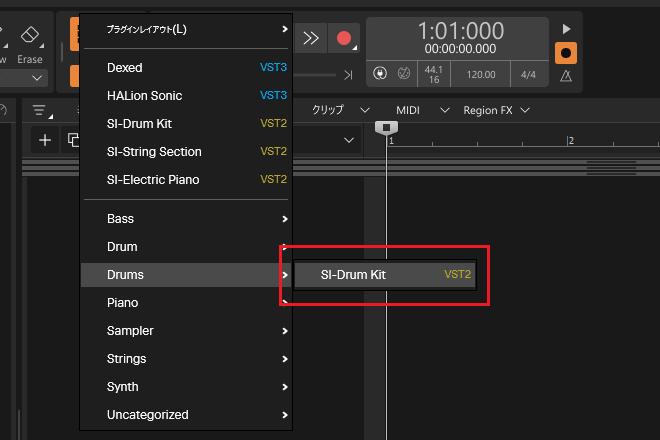Open the クリップ dropdown menu
Image resolution: width=660 pixels, height=440 pixels.
click(341, 110)
